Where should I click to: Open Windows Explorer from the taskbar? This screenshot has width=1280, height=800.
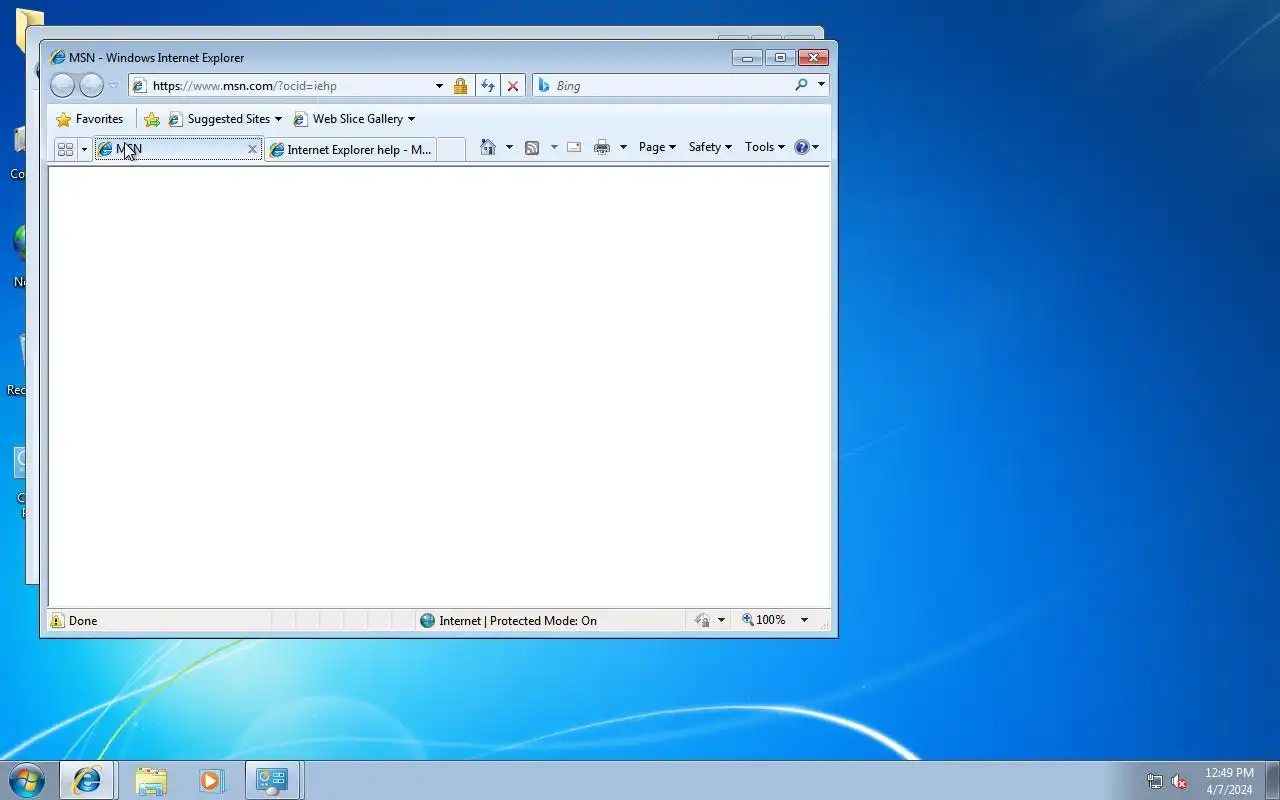[151, 780]
